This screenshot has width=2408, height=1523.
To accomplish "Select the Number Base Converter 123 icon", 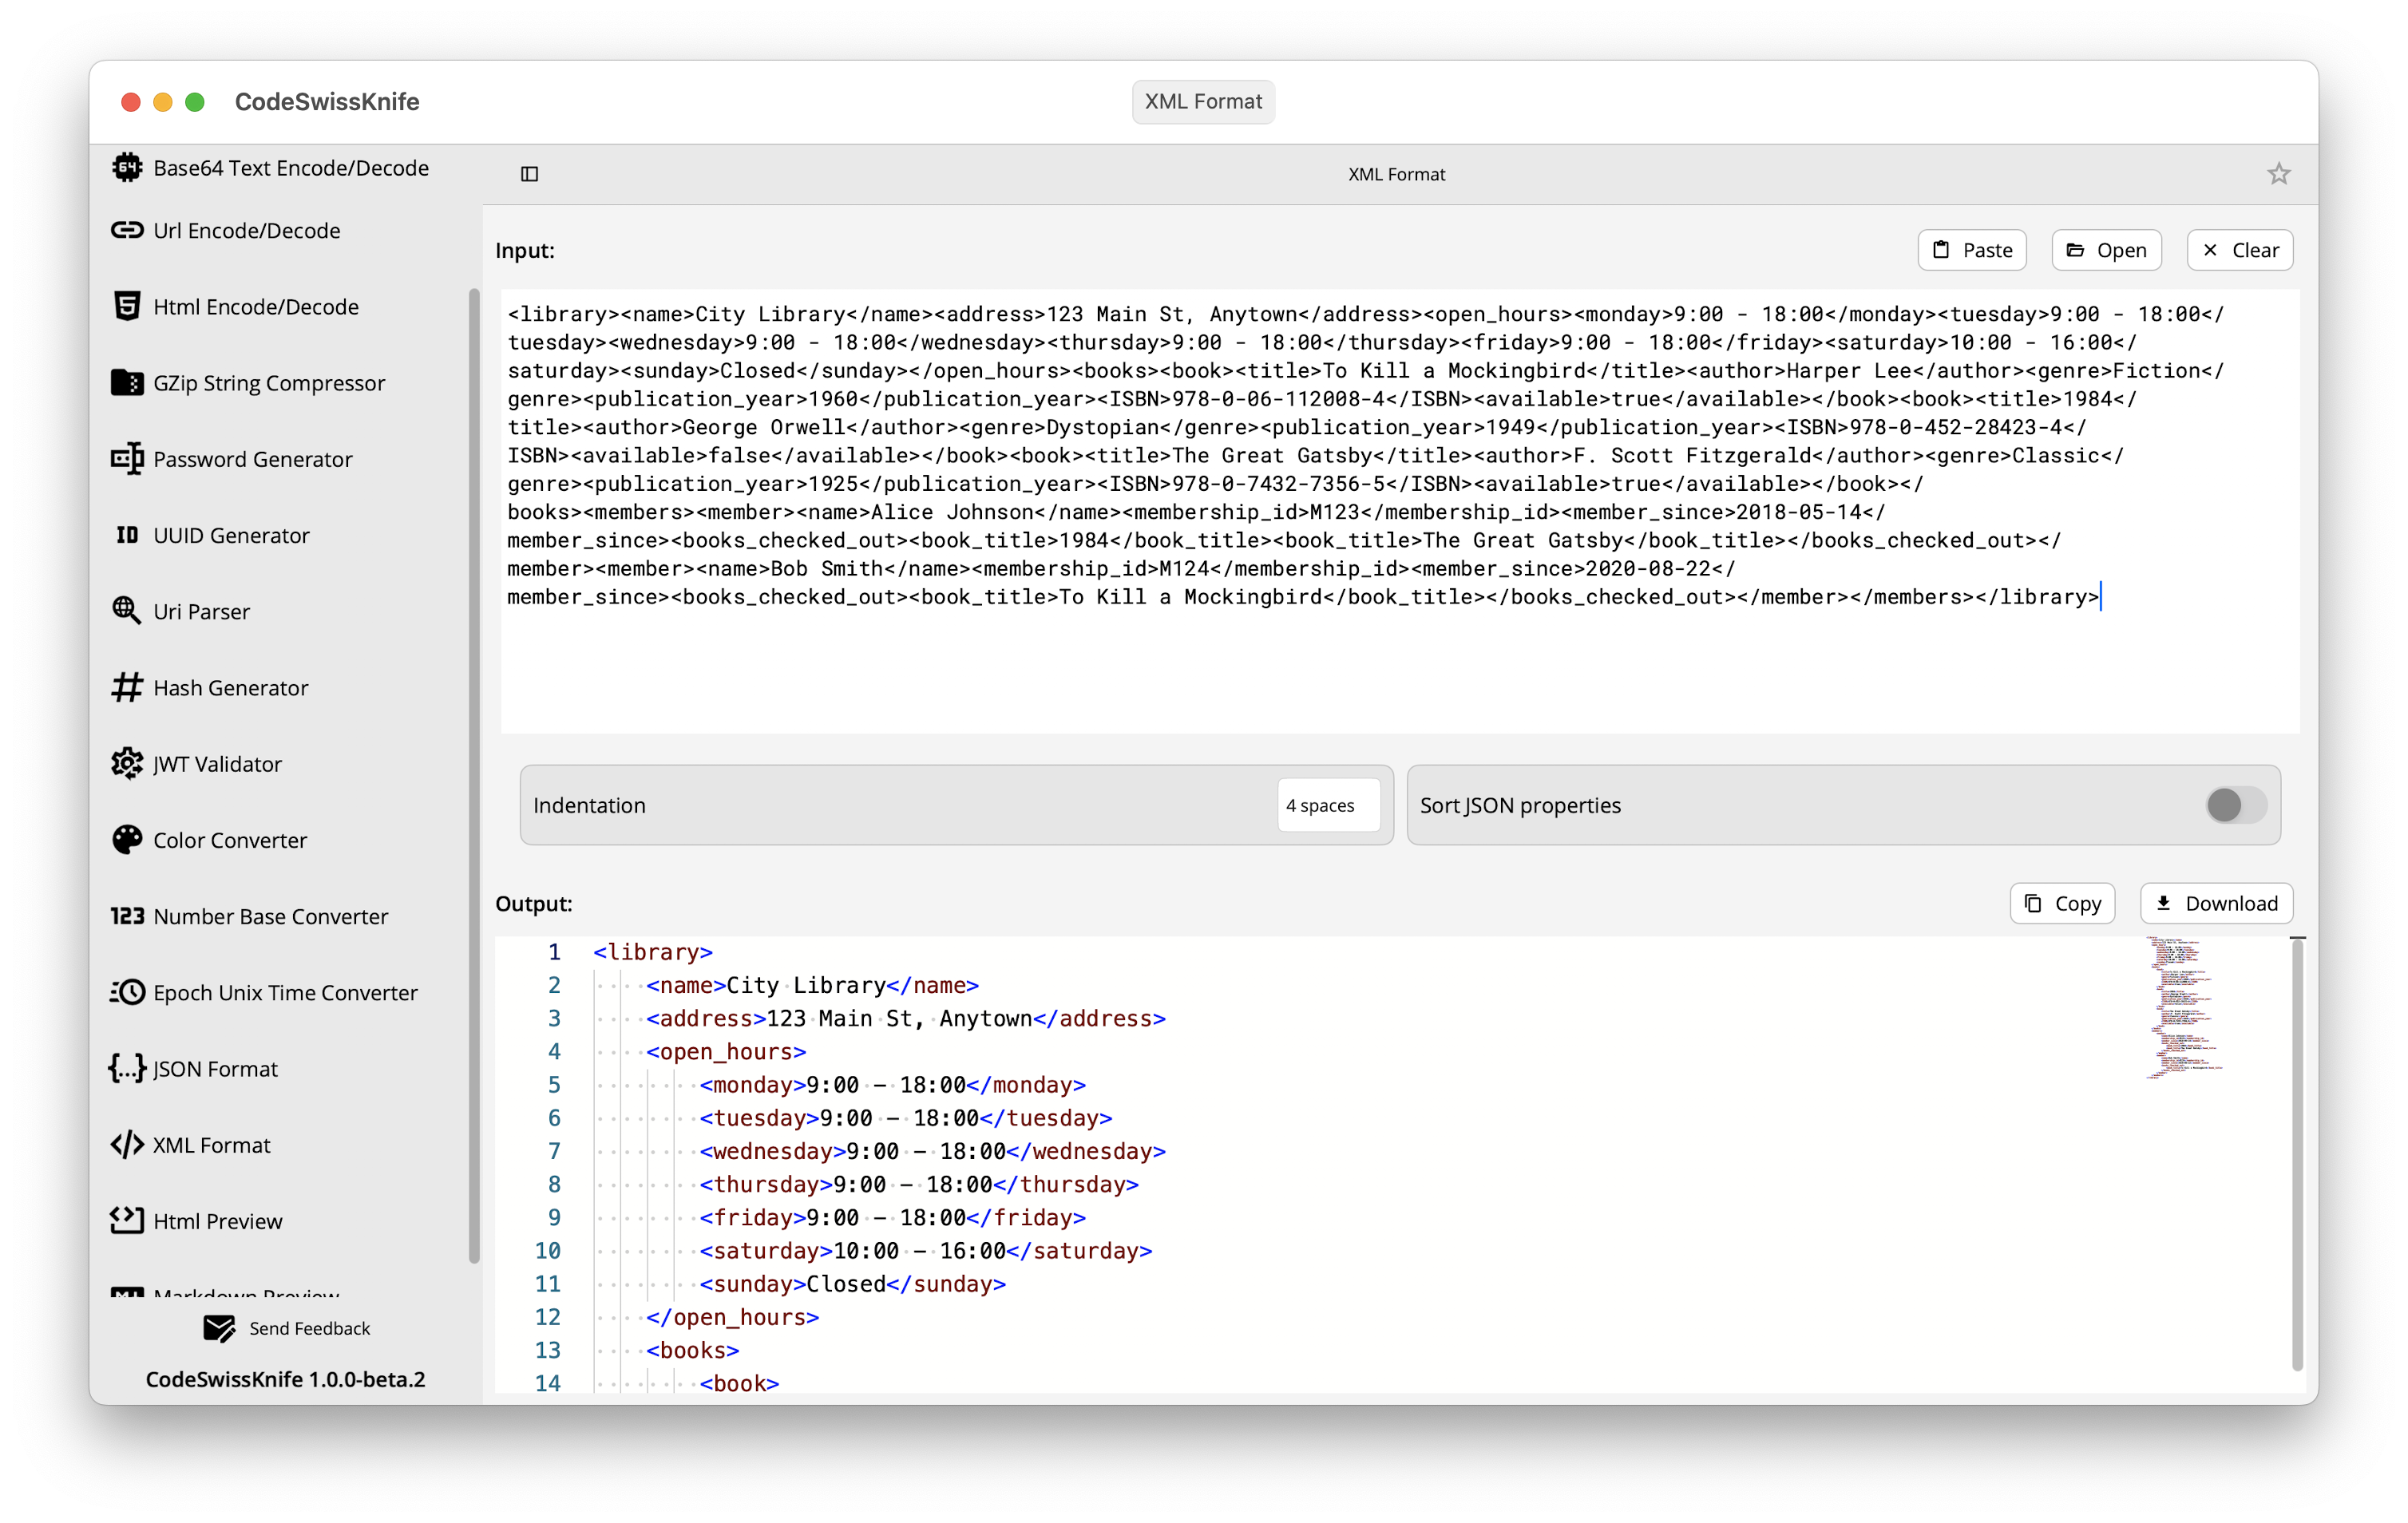I will click(x=127, y=916).
